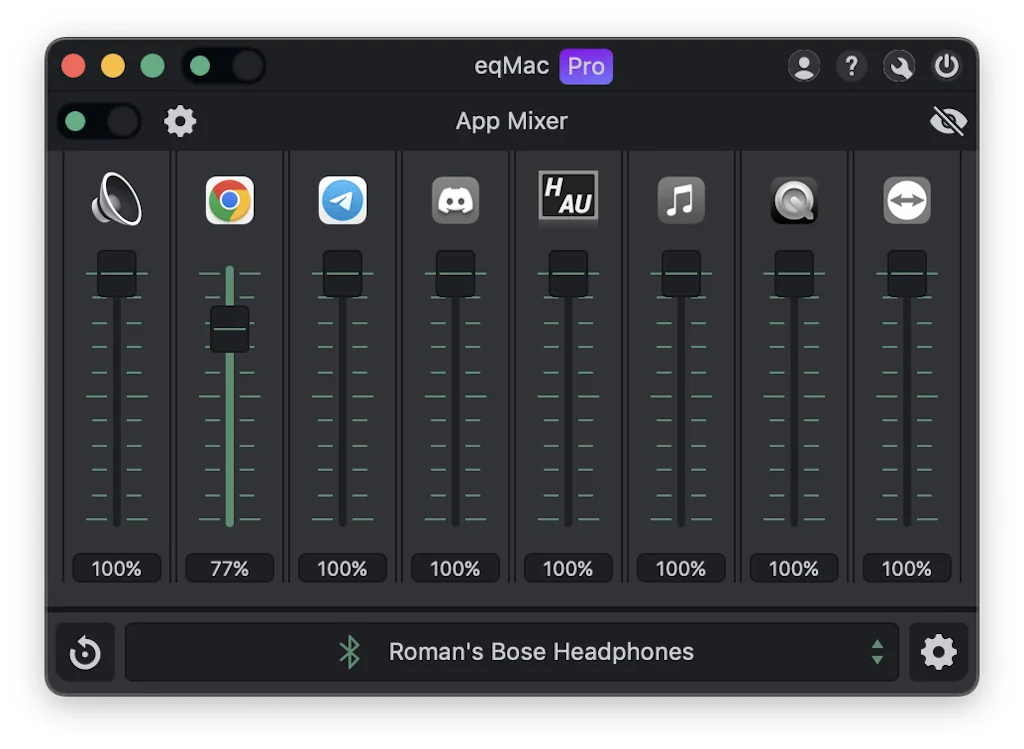Expand Roman's Bose Headphones device list
The height and width of the screenshot is (749, 1024).
(x=540, y=651)
